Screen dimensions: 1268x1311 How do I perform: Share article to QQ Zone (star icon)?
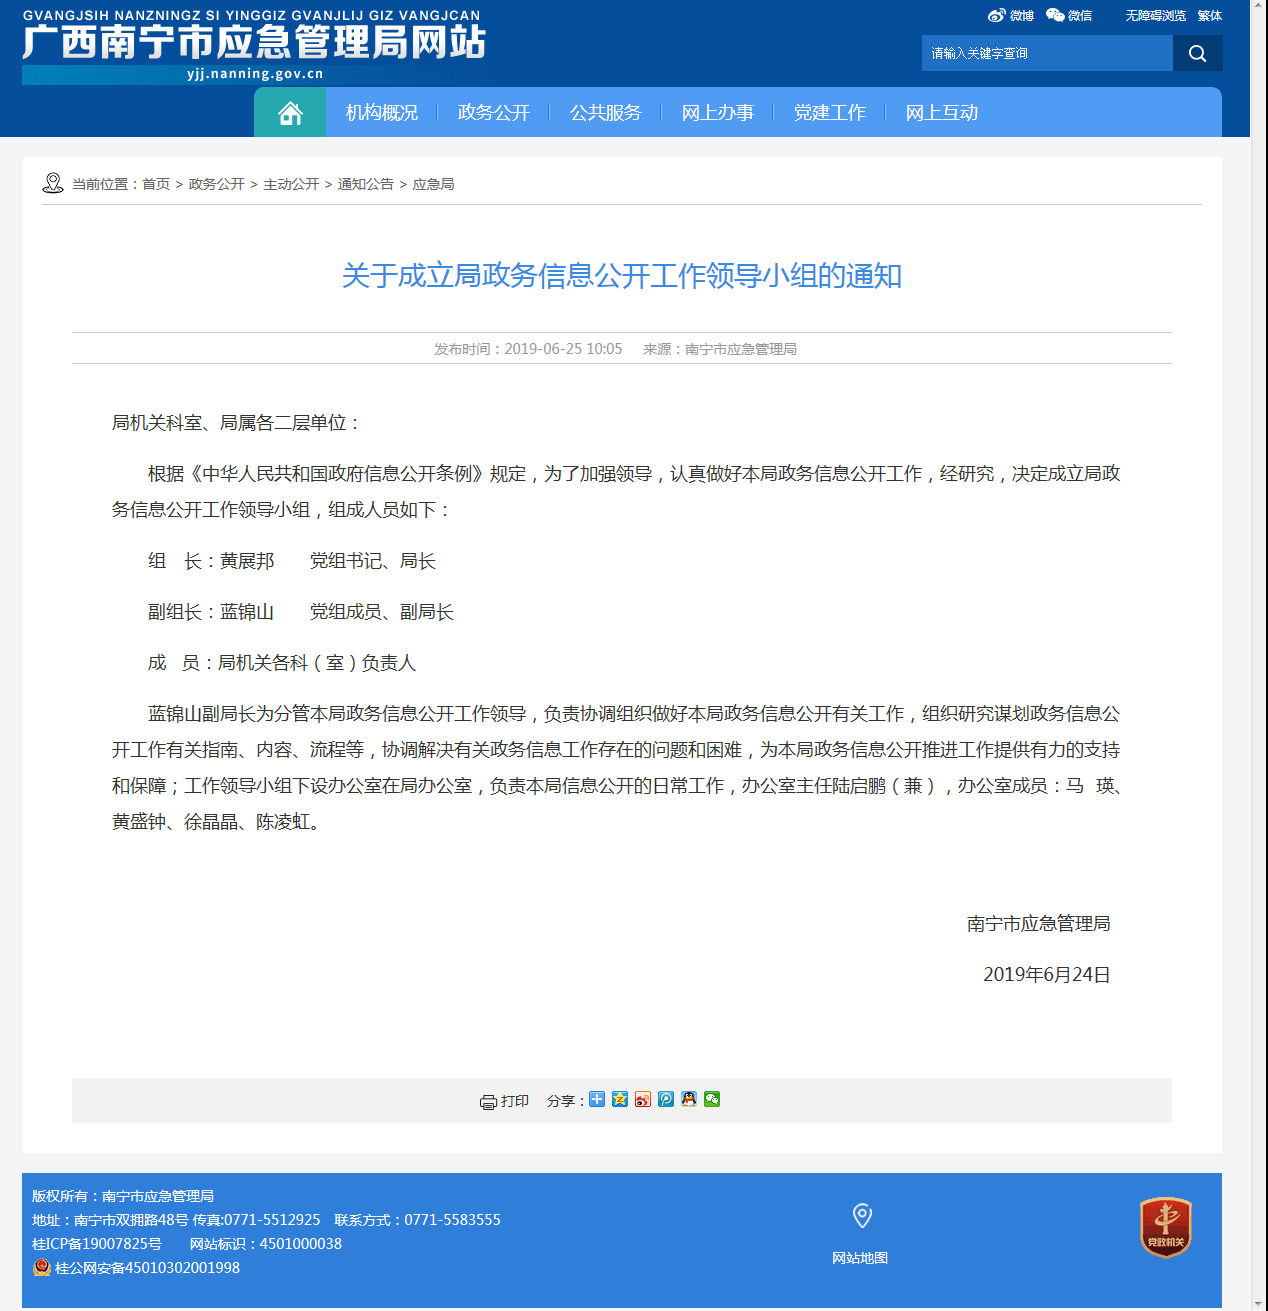(620, 1100)
